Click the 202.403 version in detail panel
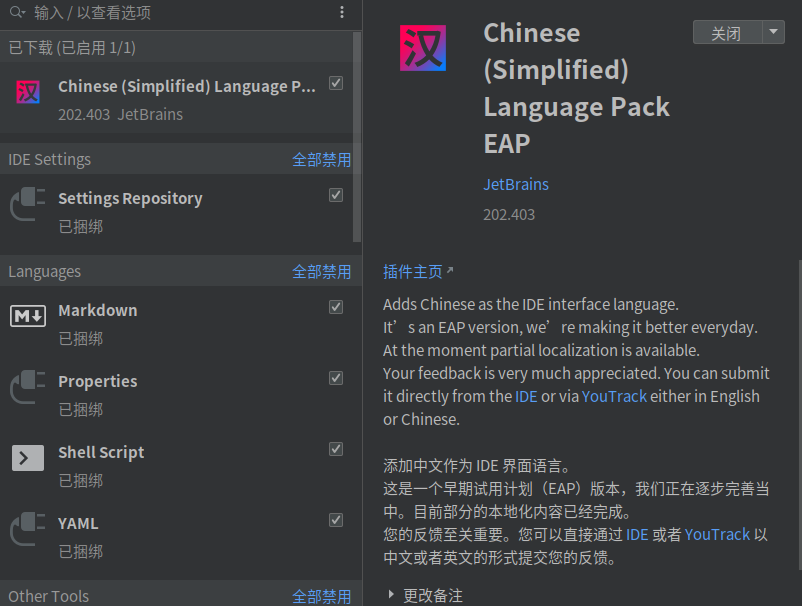This screenshot has height=606, width=802. (x=509, y=214)
